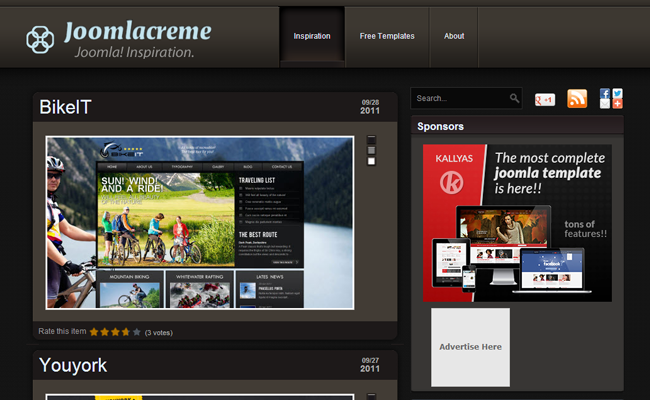
Task: Open the Kallyas joomla template ad banner
Action: pos(517,223)
